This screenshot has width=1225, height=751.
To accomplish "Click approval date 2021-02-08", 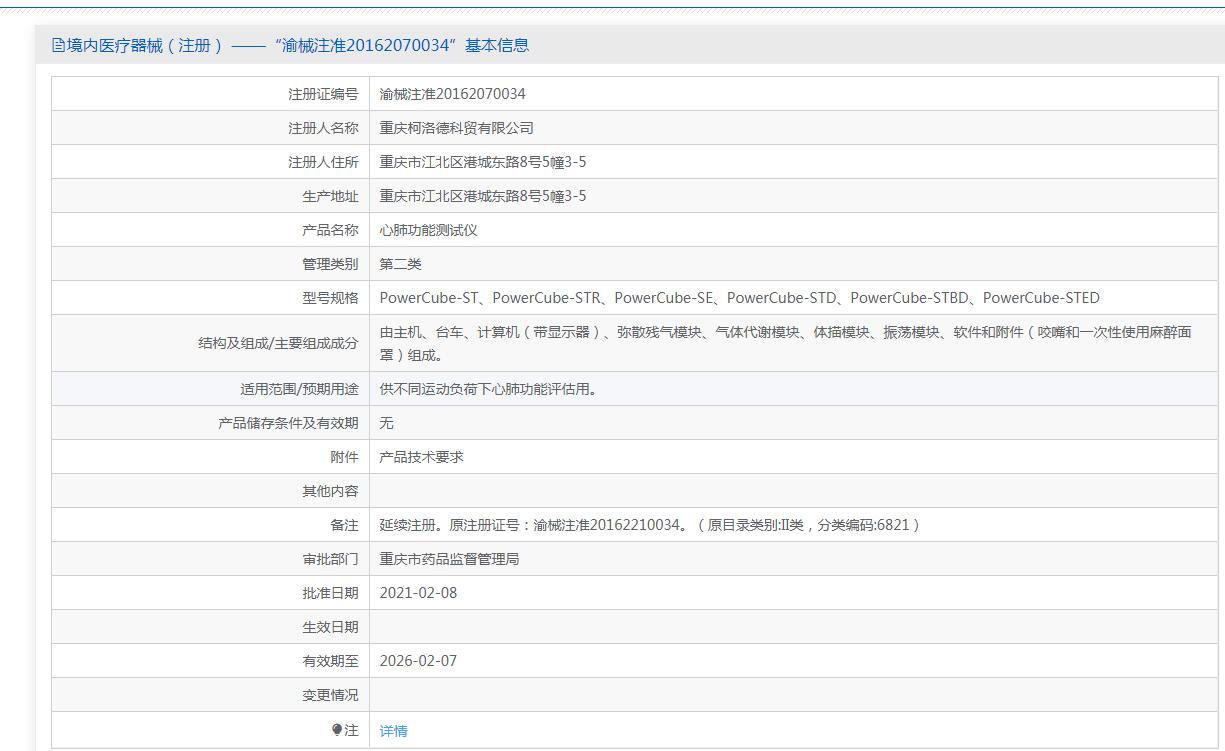I will coord(418,593).
